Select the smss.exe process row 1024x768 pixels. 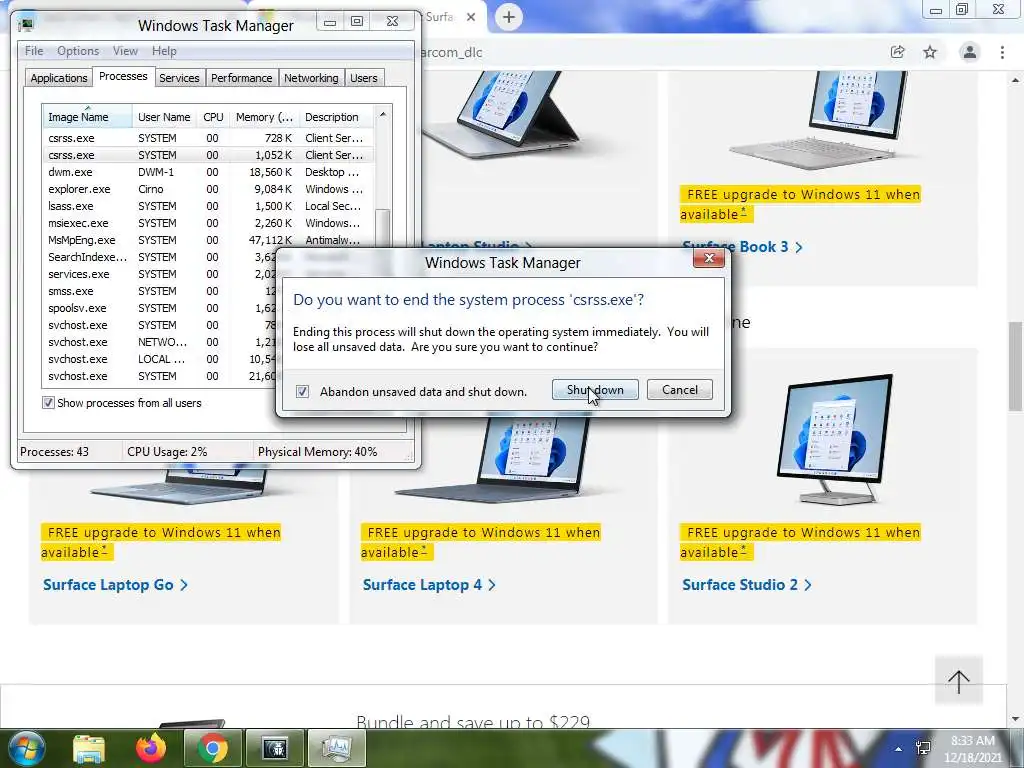coord(159,291)
